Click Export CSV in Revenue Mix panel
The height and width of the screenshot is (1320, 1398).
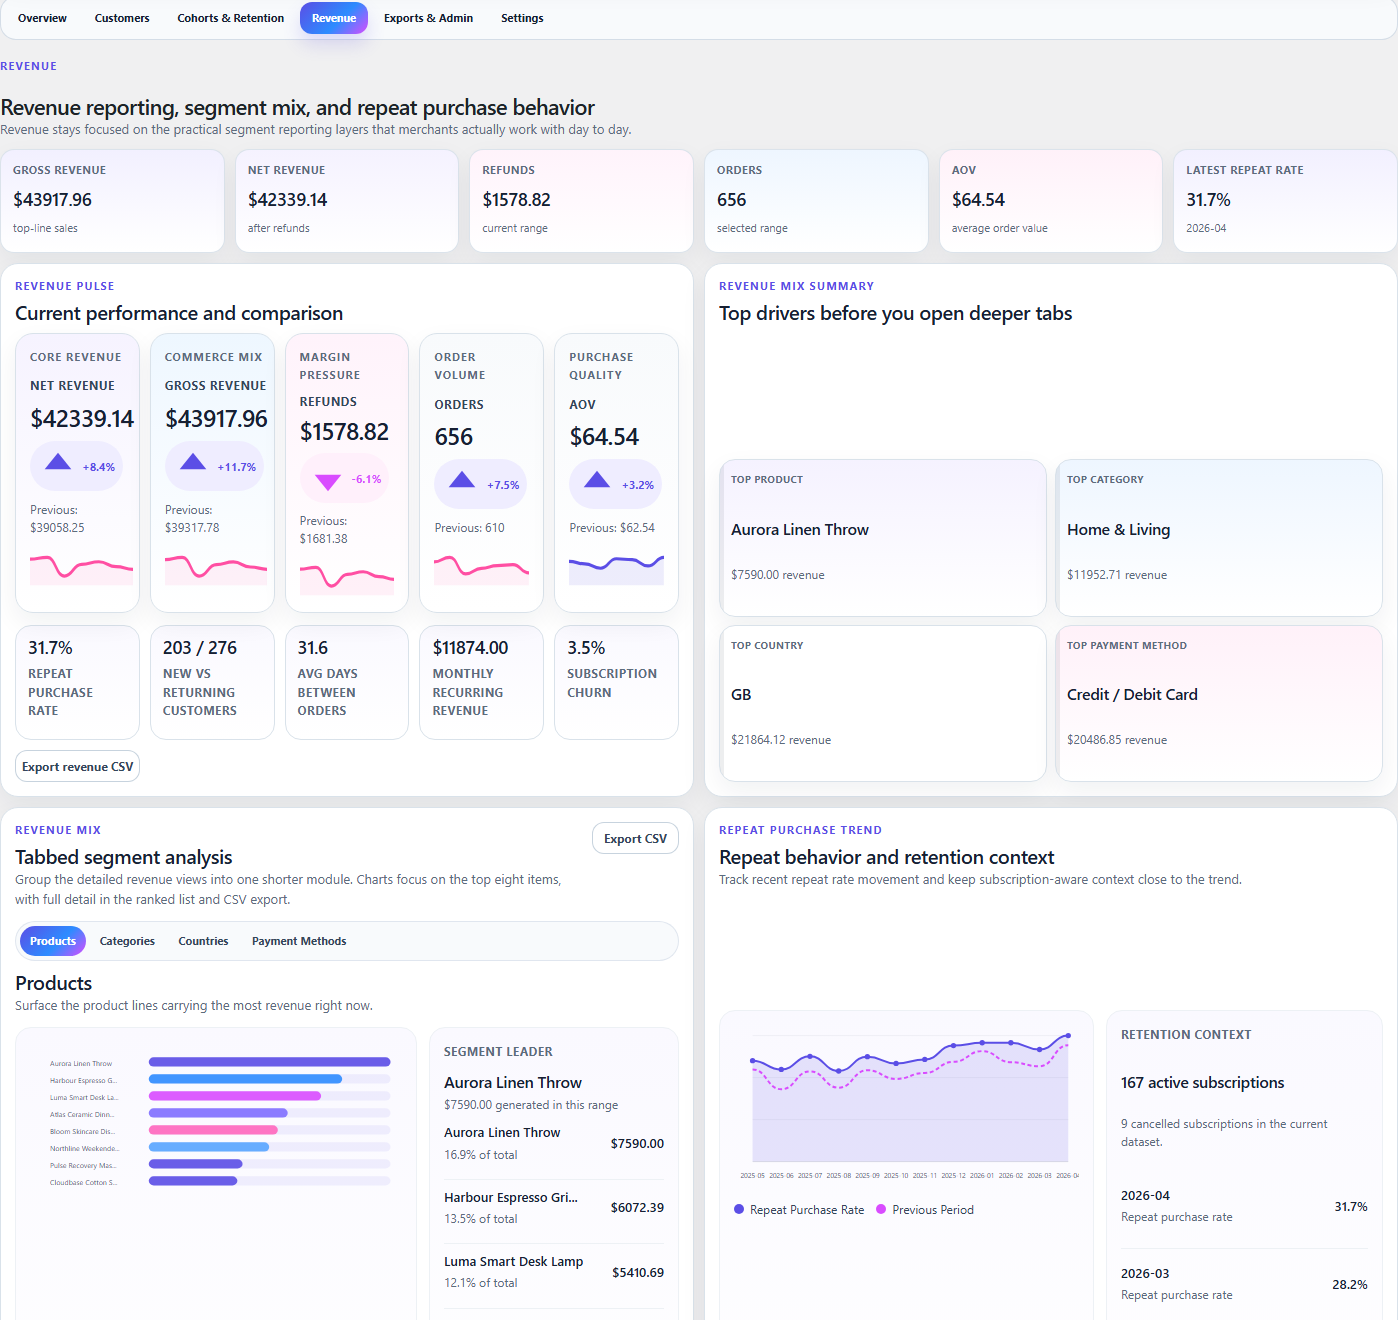(x=635, y=838)
